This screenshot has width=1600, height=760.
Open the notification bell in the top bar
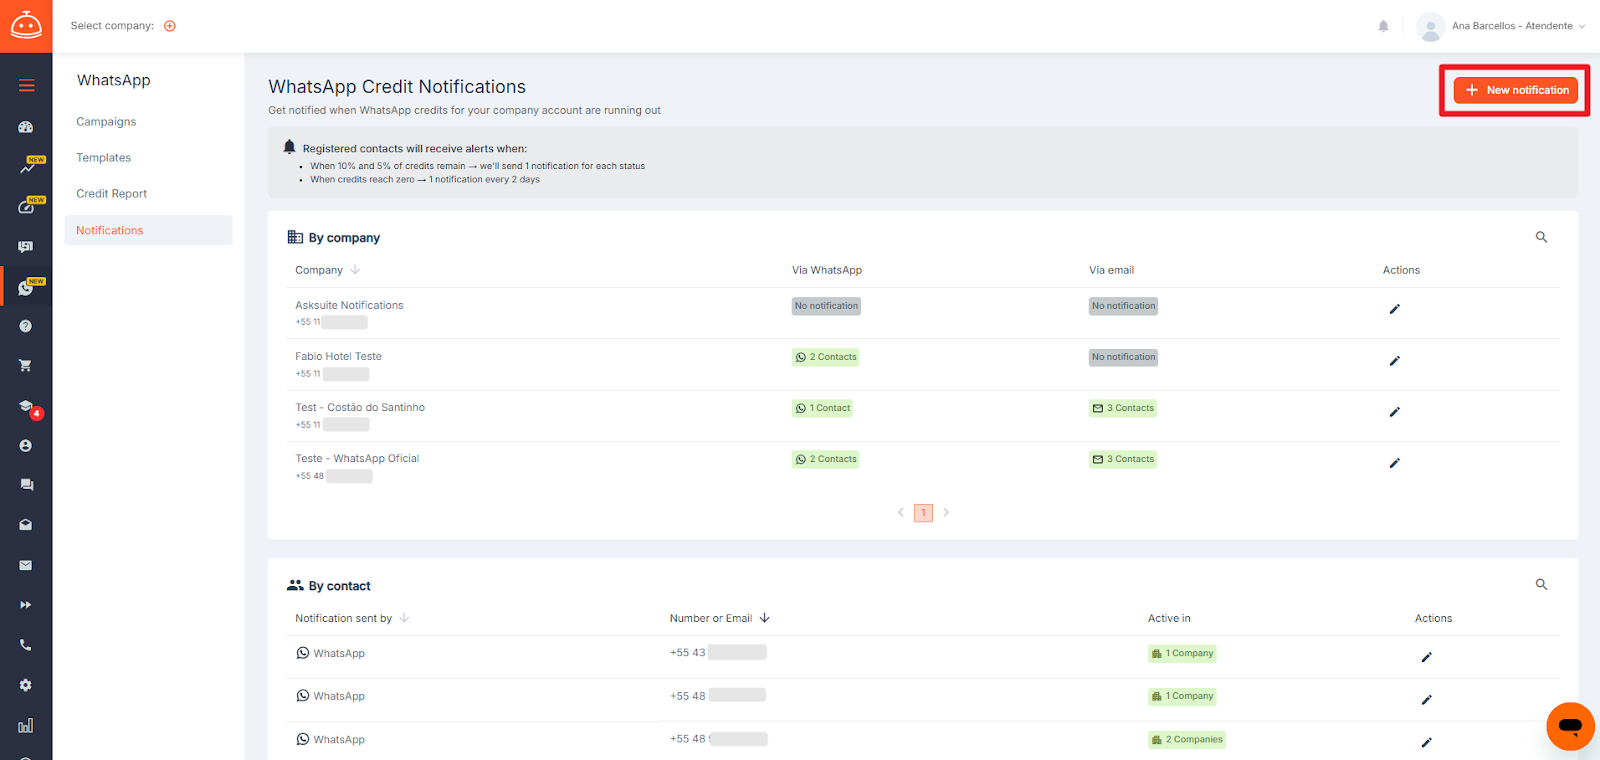[1383, 26]
